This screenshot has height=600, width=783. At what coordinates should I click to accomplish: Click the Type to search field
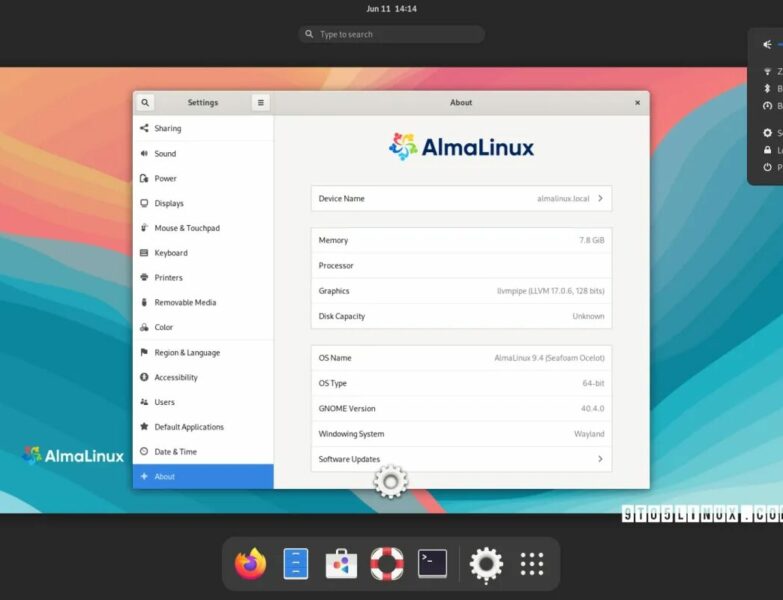392,34
